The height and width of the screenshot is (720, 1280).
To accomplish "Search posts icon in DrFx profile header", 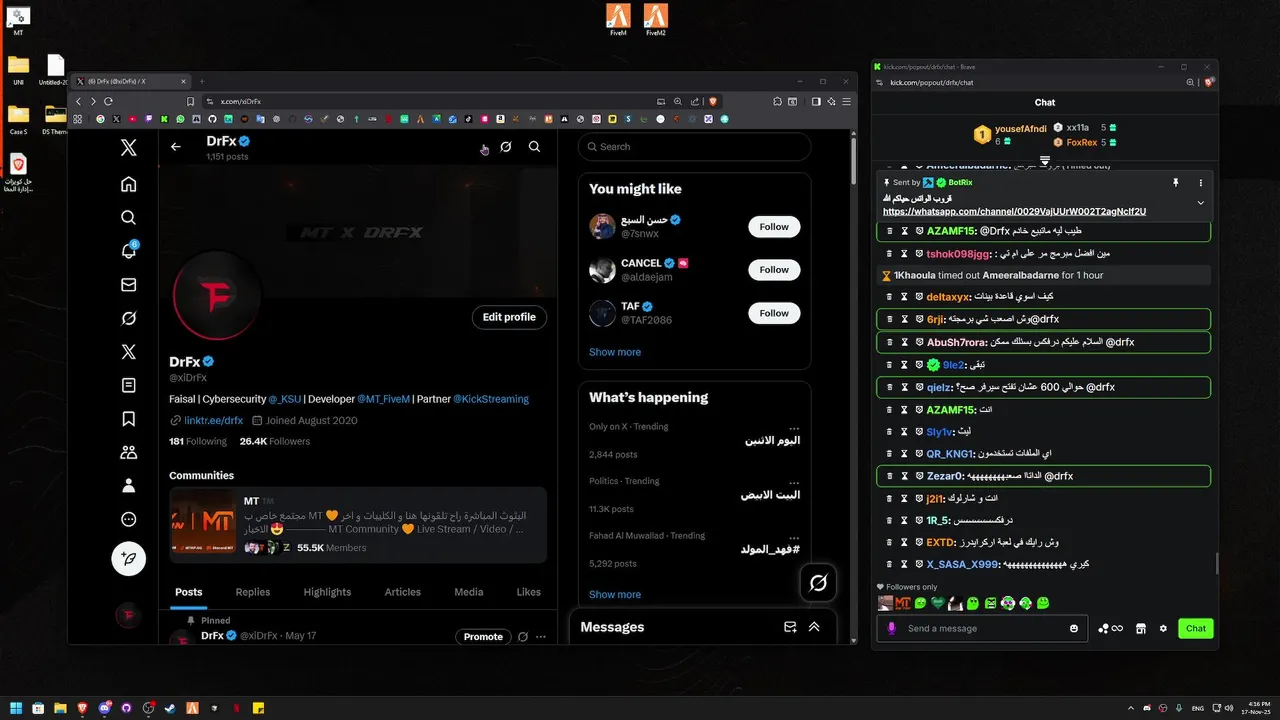I will tap(534, 147).
